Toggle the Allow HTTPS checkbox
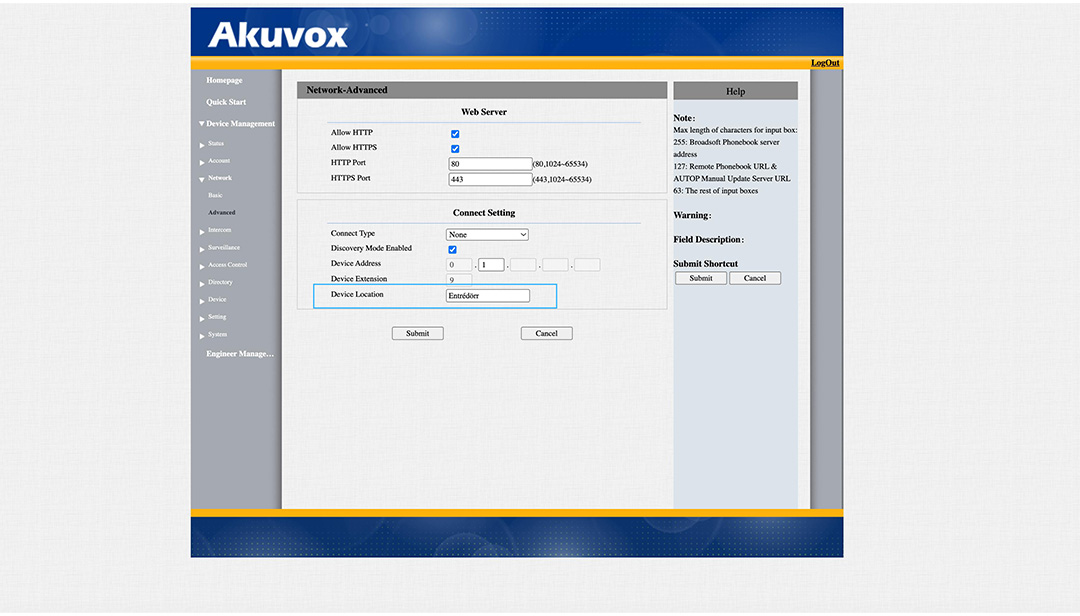This screenshot has height=616, width=1080. point(455,148)
